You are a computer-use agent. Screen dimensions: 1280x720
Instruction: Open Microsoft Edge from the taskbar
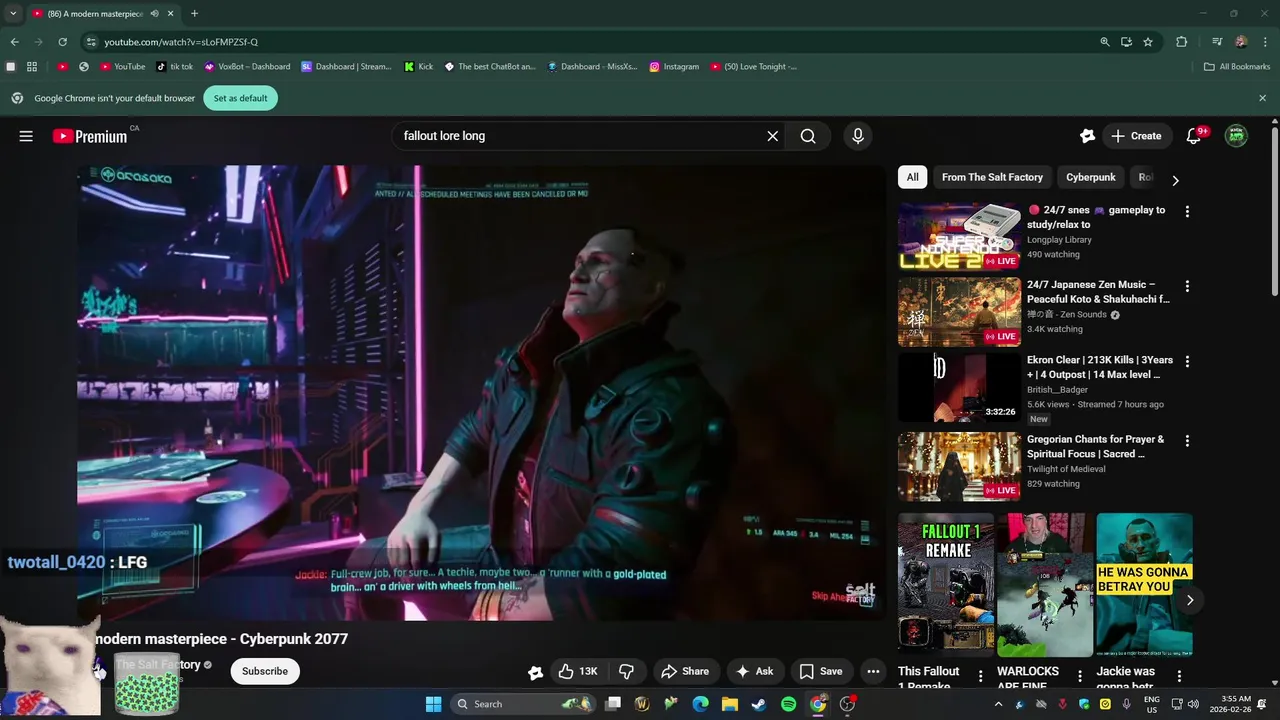(x=701, y=704)
